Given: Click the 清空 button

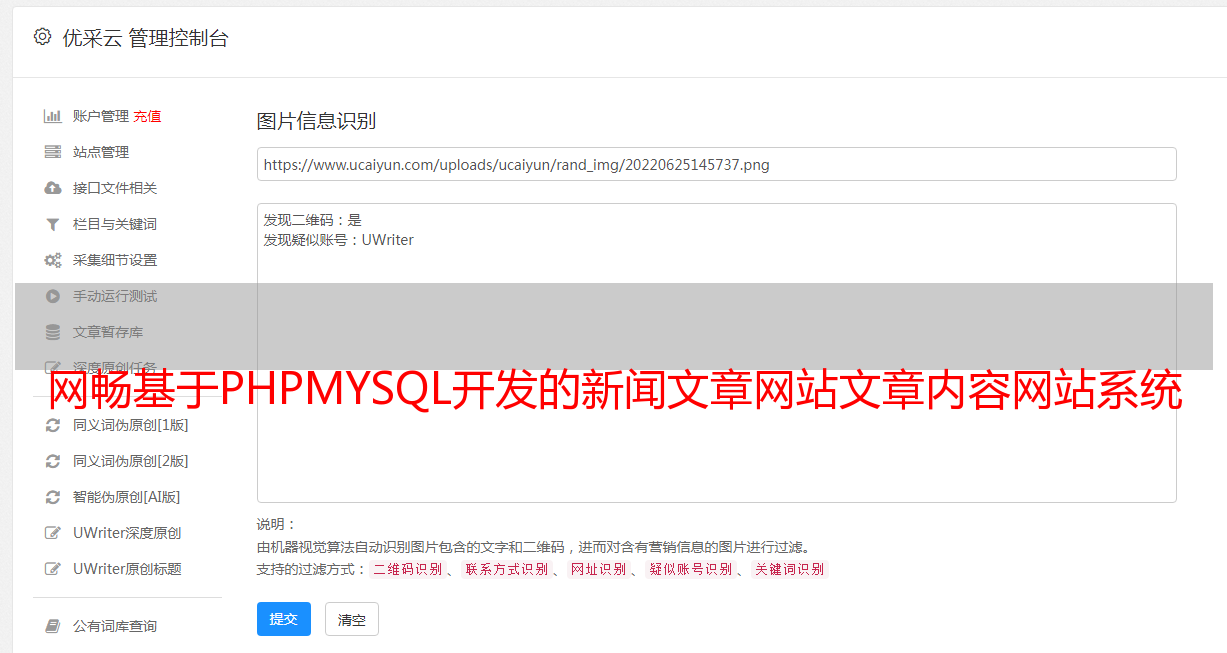Looking at the screenshot, I should [352, 620].
